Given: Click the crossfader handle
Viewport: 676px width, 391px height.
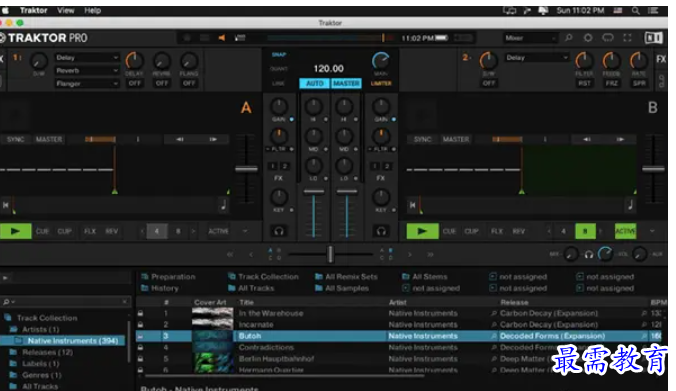Looking at the screenshot, I should [330, 254].
